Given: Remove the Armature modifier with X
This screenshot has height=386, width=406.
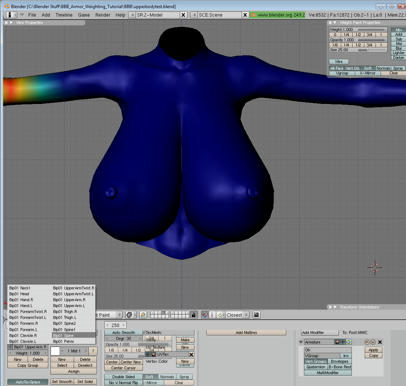Looking at the screenshot, I should [x=380, y=342].
